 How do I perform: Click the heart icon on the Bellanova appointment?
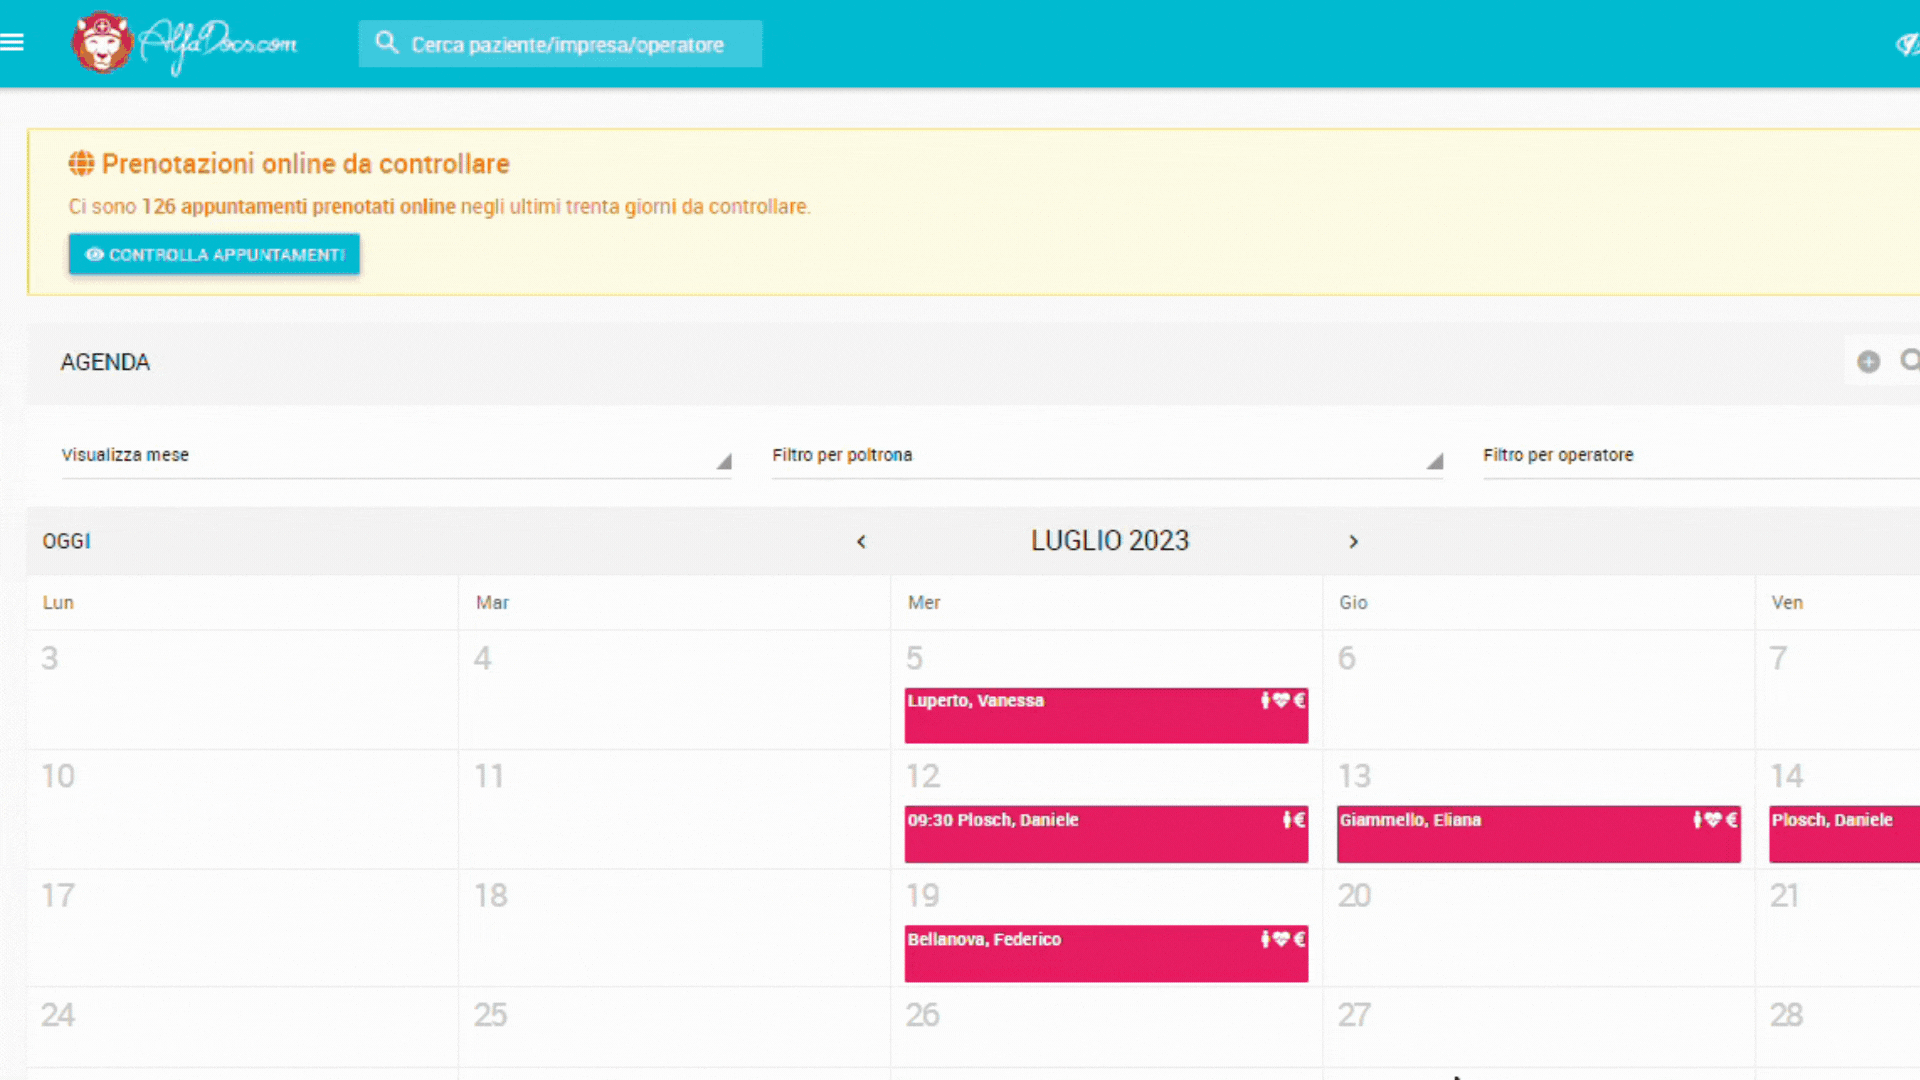coord(1281,939)
